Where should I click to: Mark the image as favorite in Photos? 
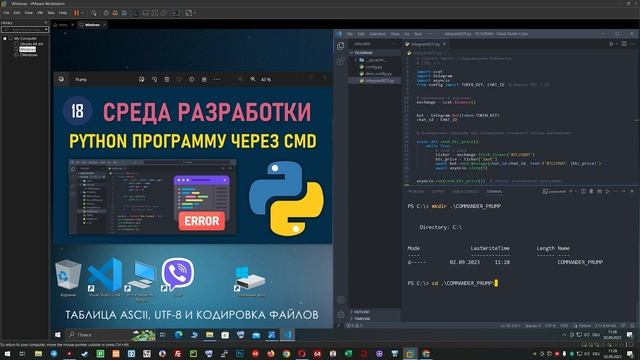click(x=179, y=79)
